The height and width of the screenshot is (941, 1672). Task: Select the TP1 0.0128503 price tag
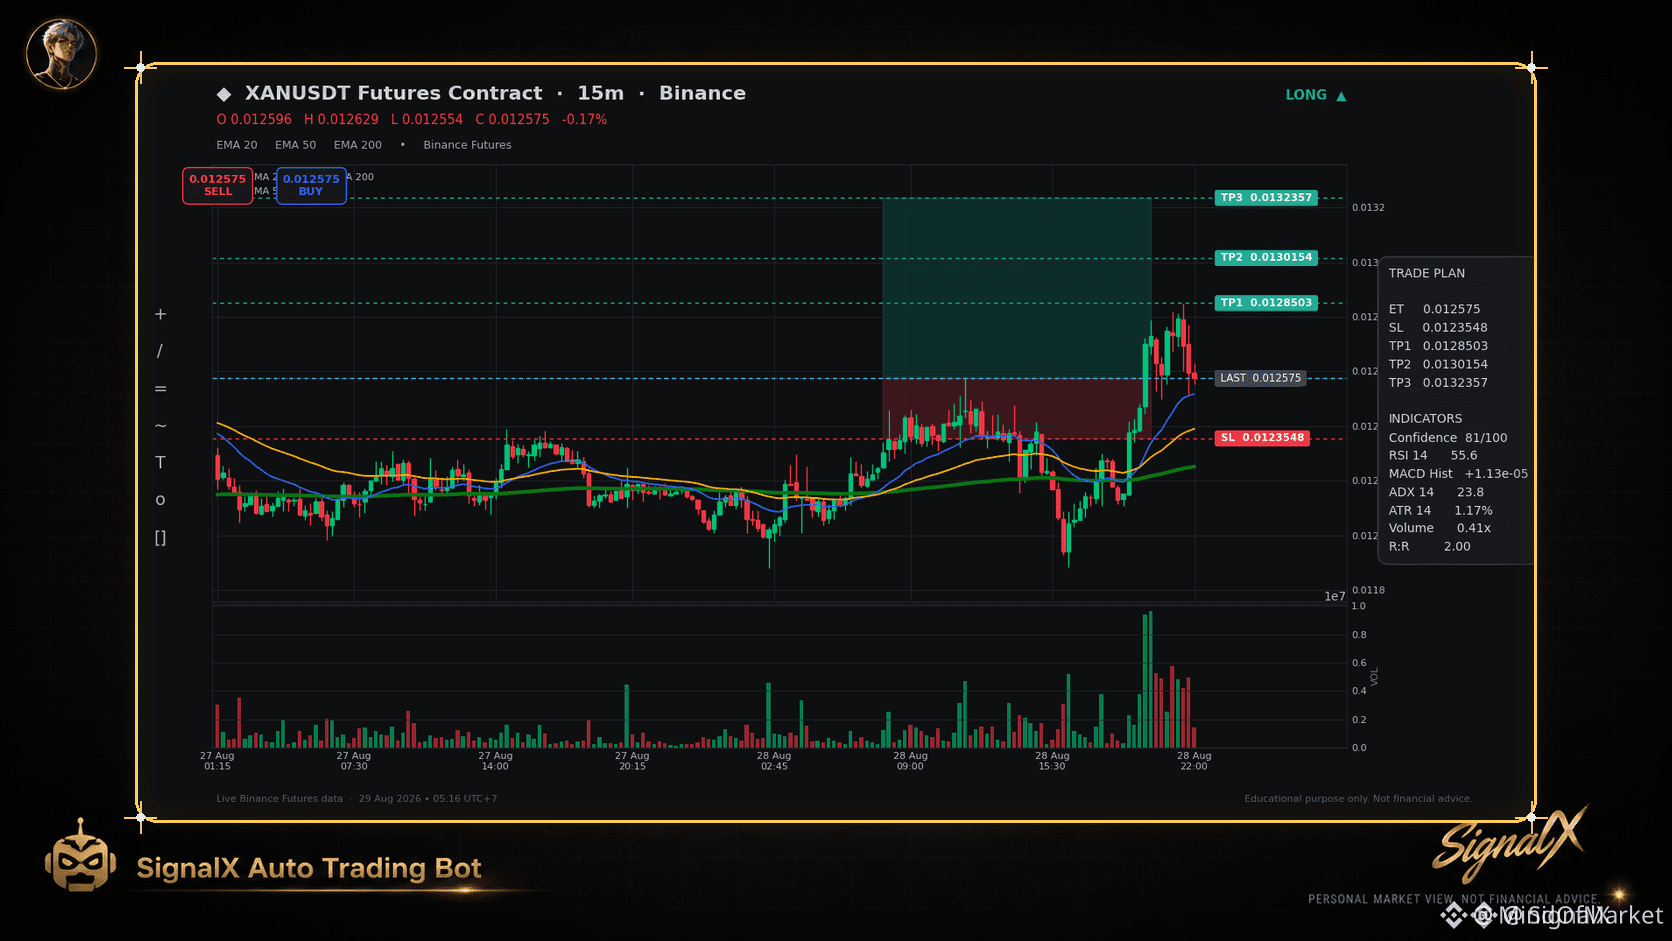coord(1266,303)
